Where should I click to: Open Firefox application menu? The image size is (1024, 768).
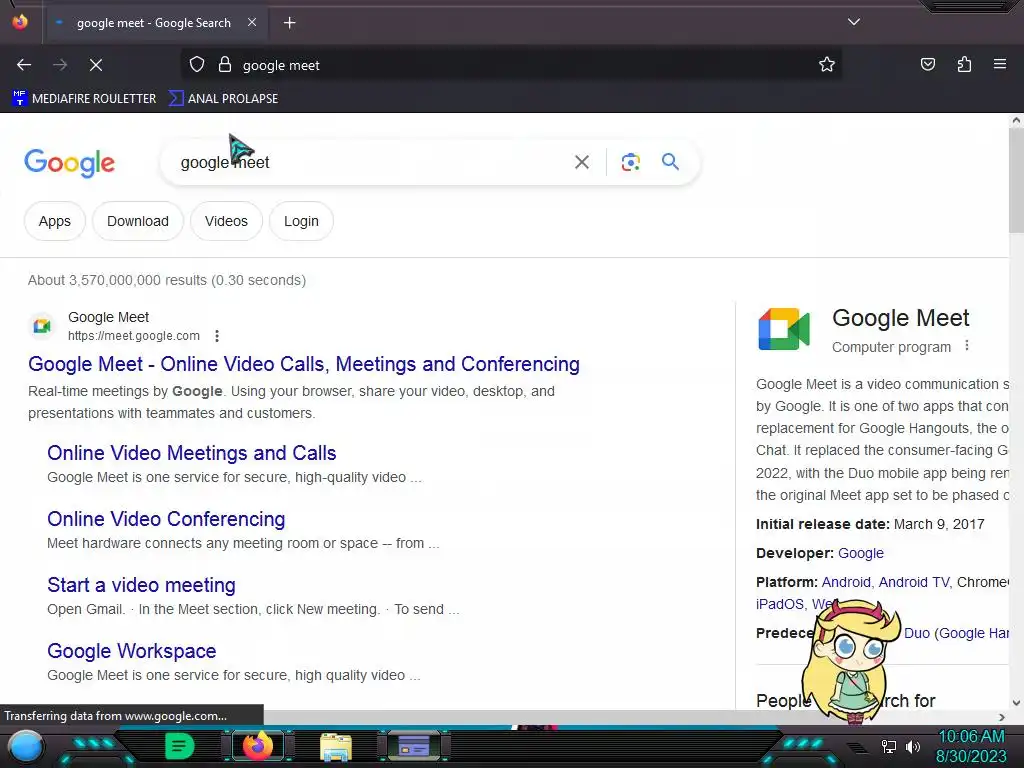click(1000, 64)
